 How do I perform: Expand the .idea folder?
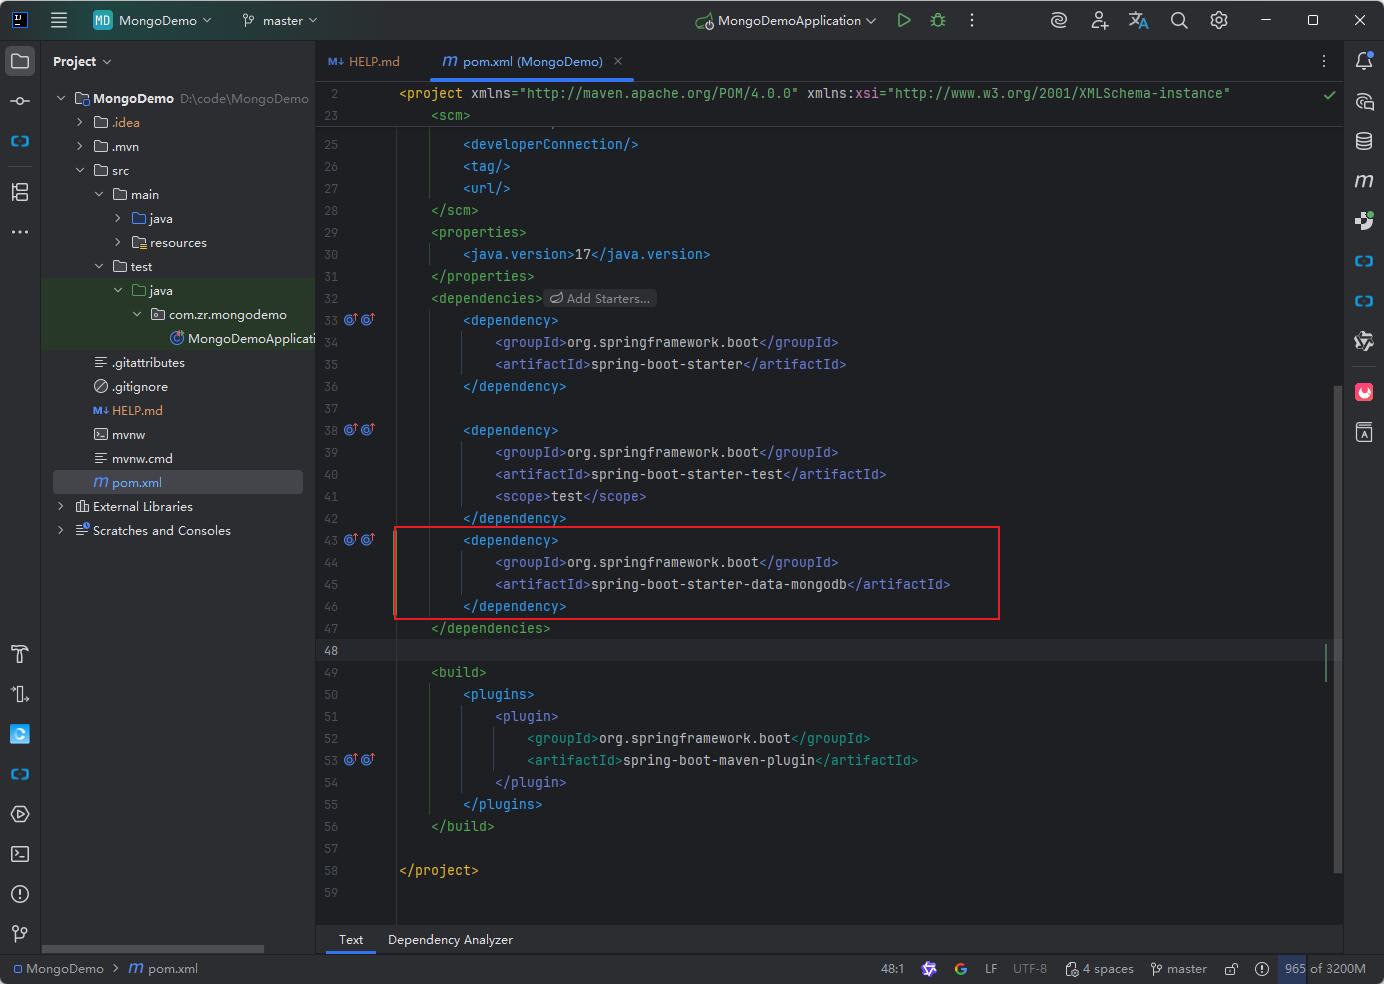[x=80, y=122]
